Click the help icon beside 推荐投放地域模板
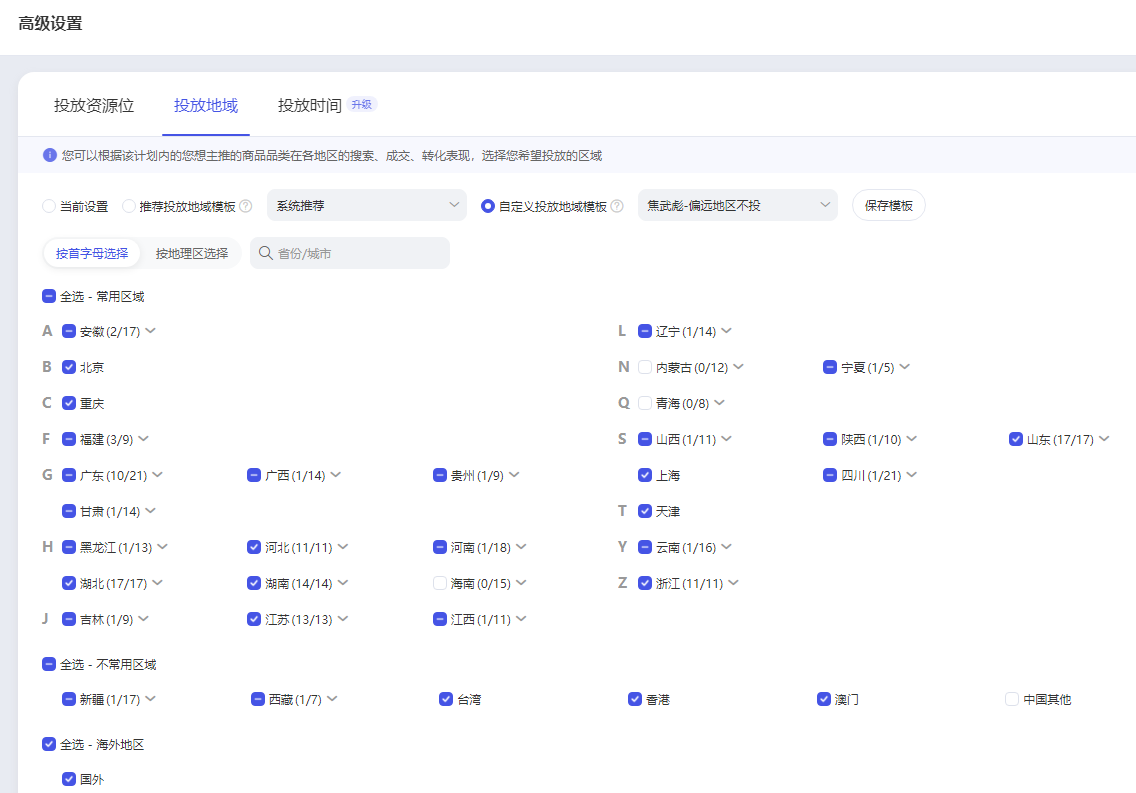This screenshot has height=793, width=1136. (246, 206)
